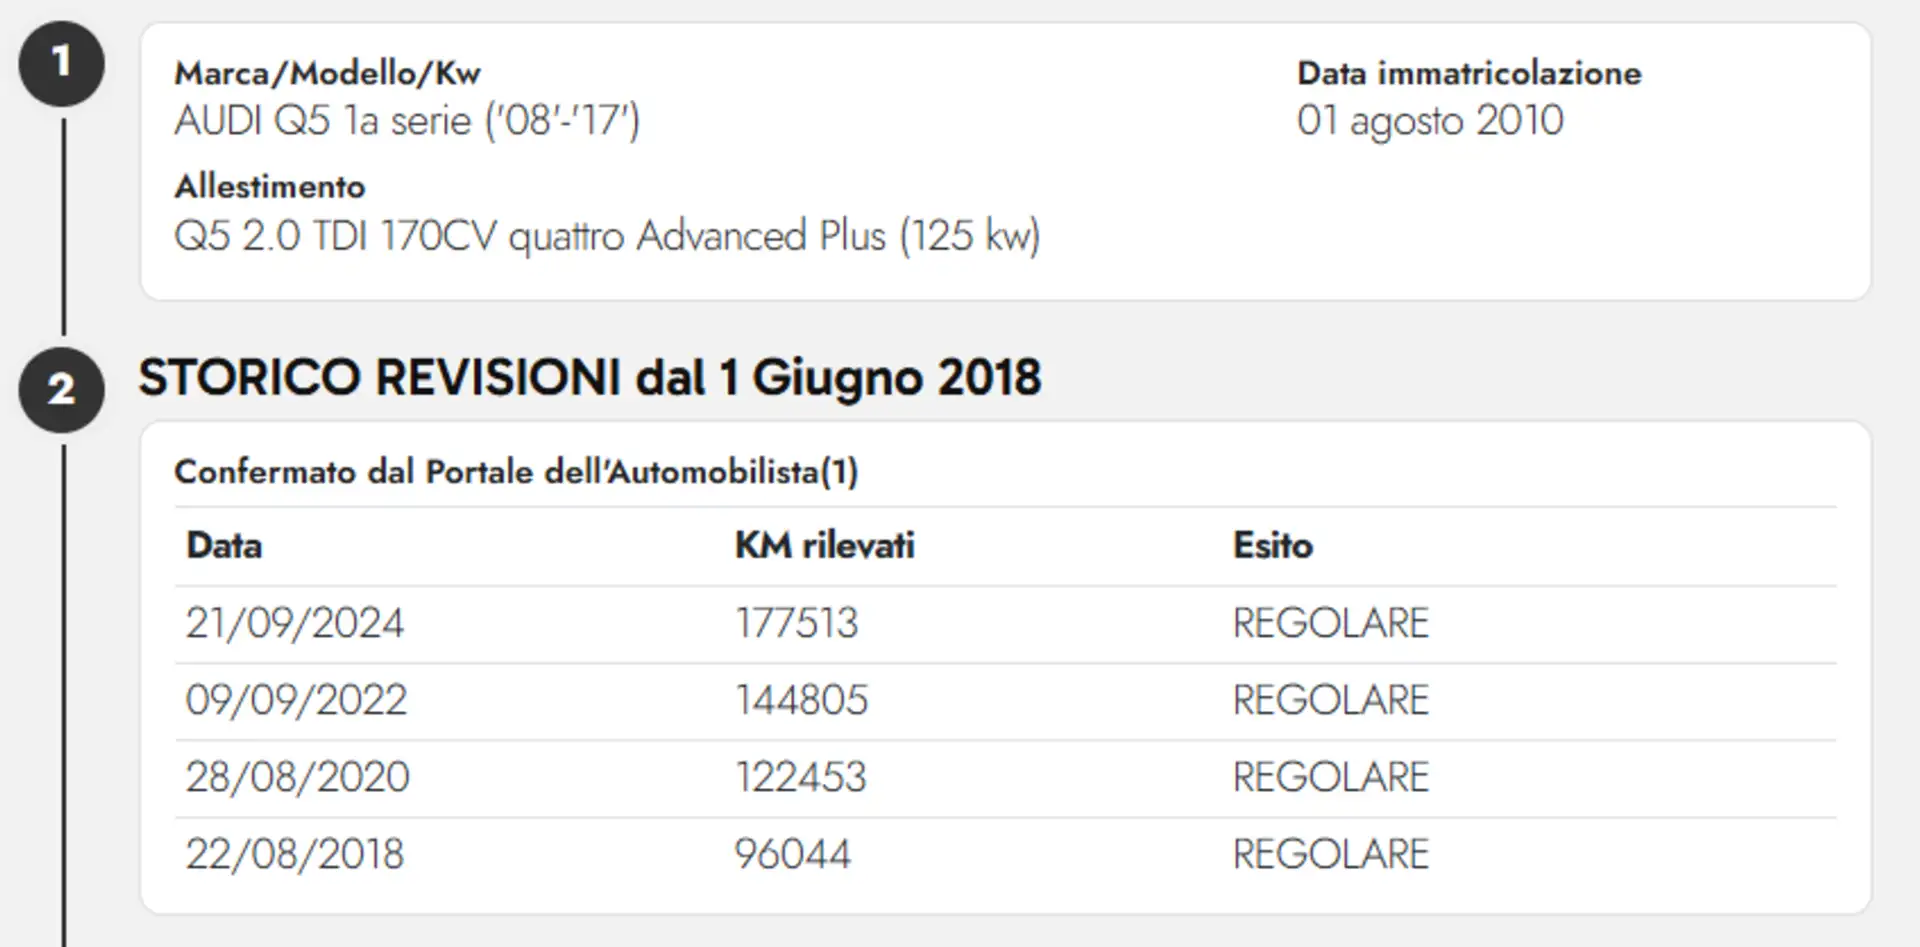Click the 177513 km reading
Viewport: 1920px width, 947px height.
pyautogui.click(x=796, y=623)
